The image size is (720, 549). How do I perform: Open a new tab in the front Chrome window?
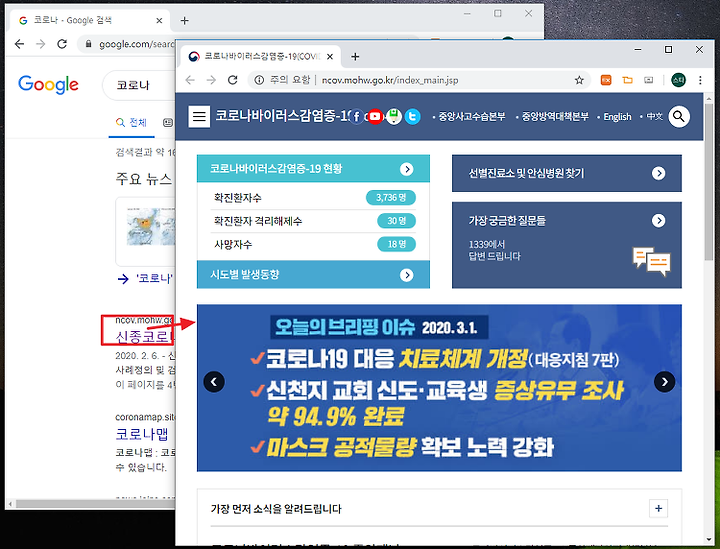(355, 56)
